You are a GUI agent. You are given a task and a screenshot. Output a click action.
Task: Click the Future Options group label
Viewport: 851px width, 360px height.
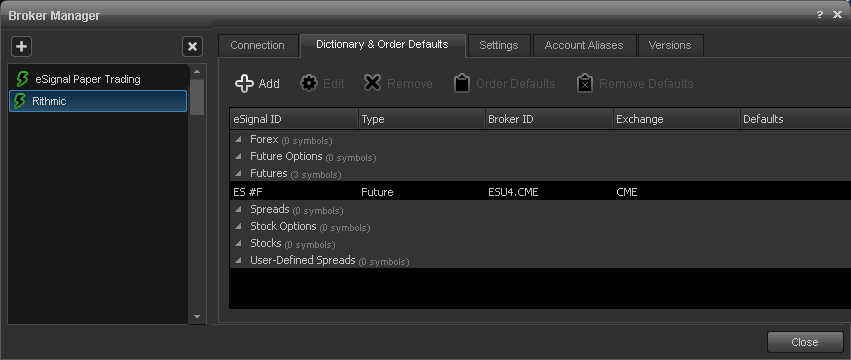point(286,156)
